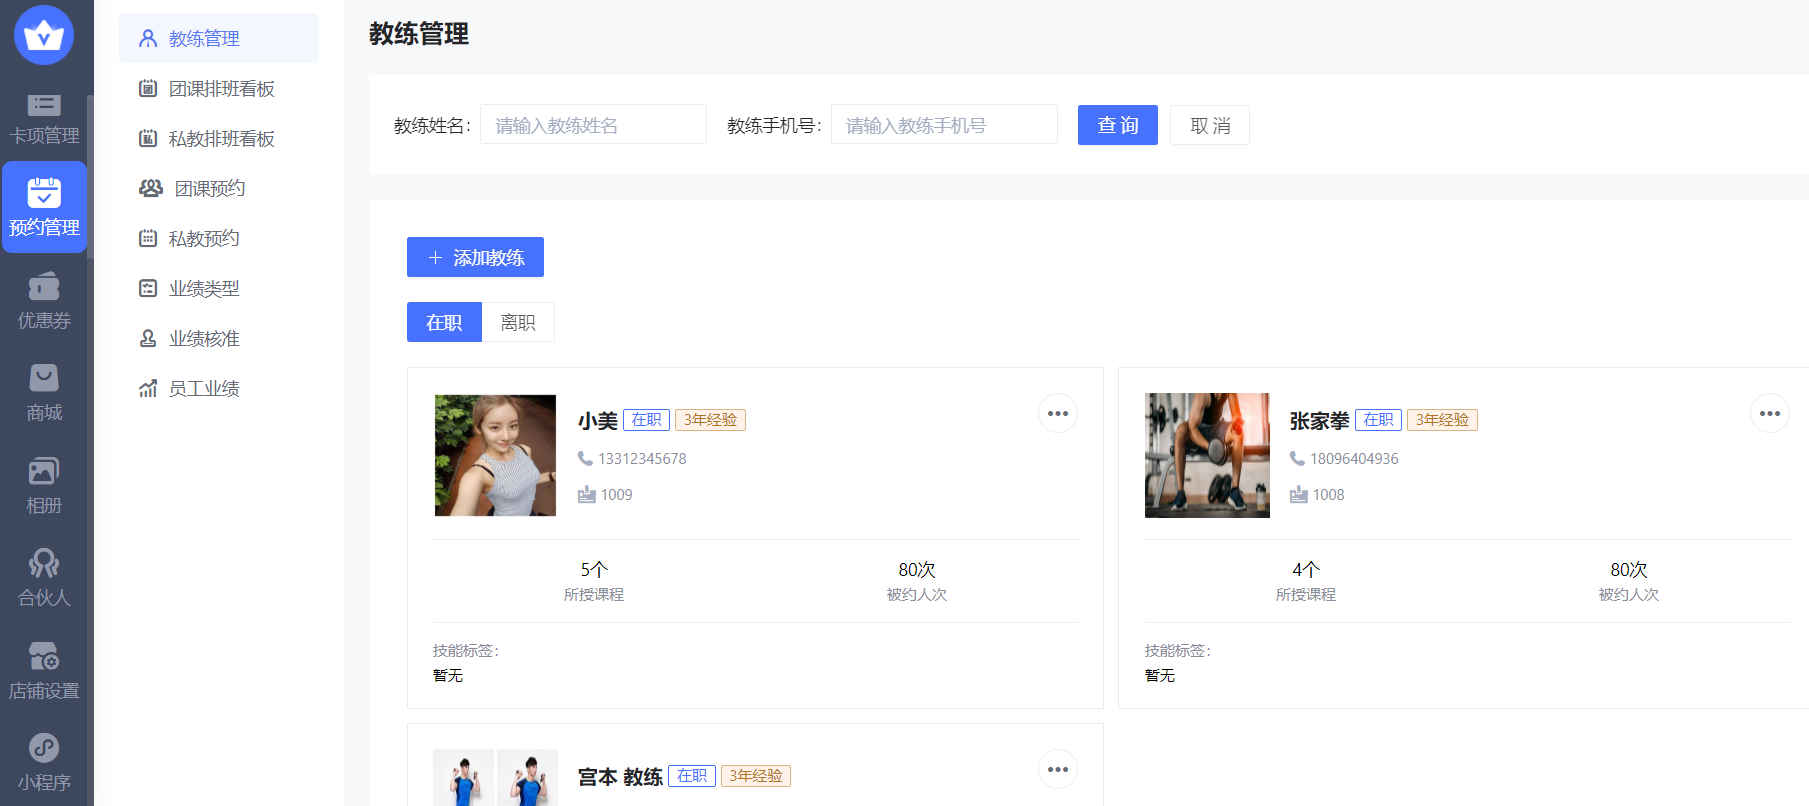
Task: Click 在职 tag on 张家拳's card
Action: tap(1378, 420)
